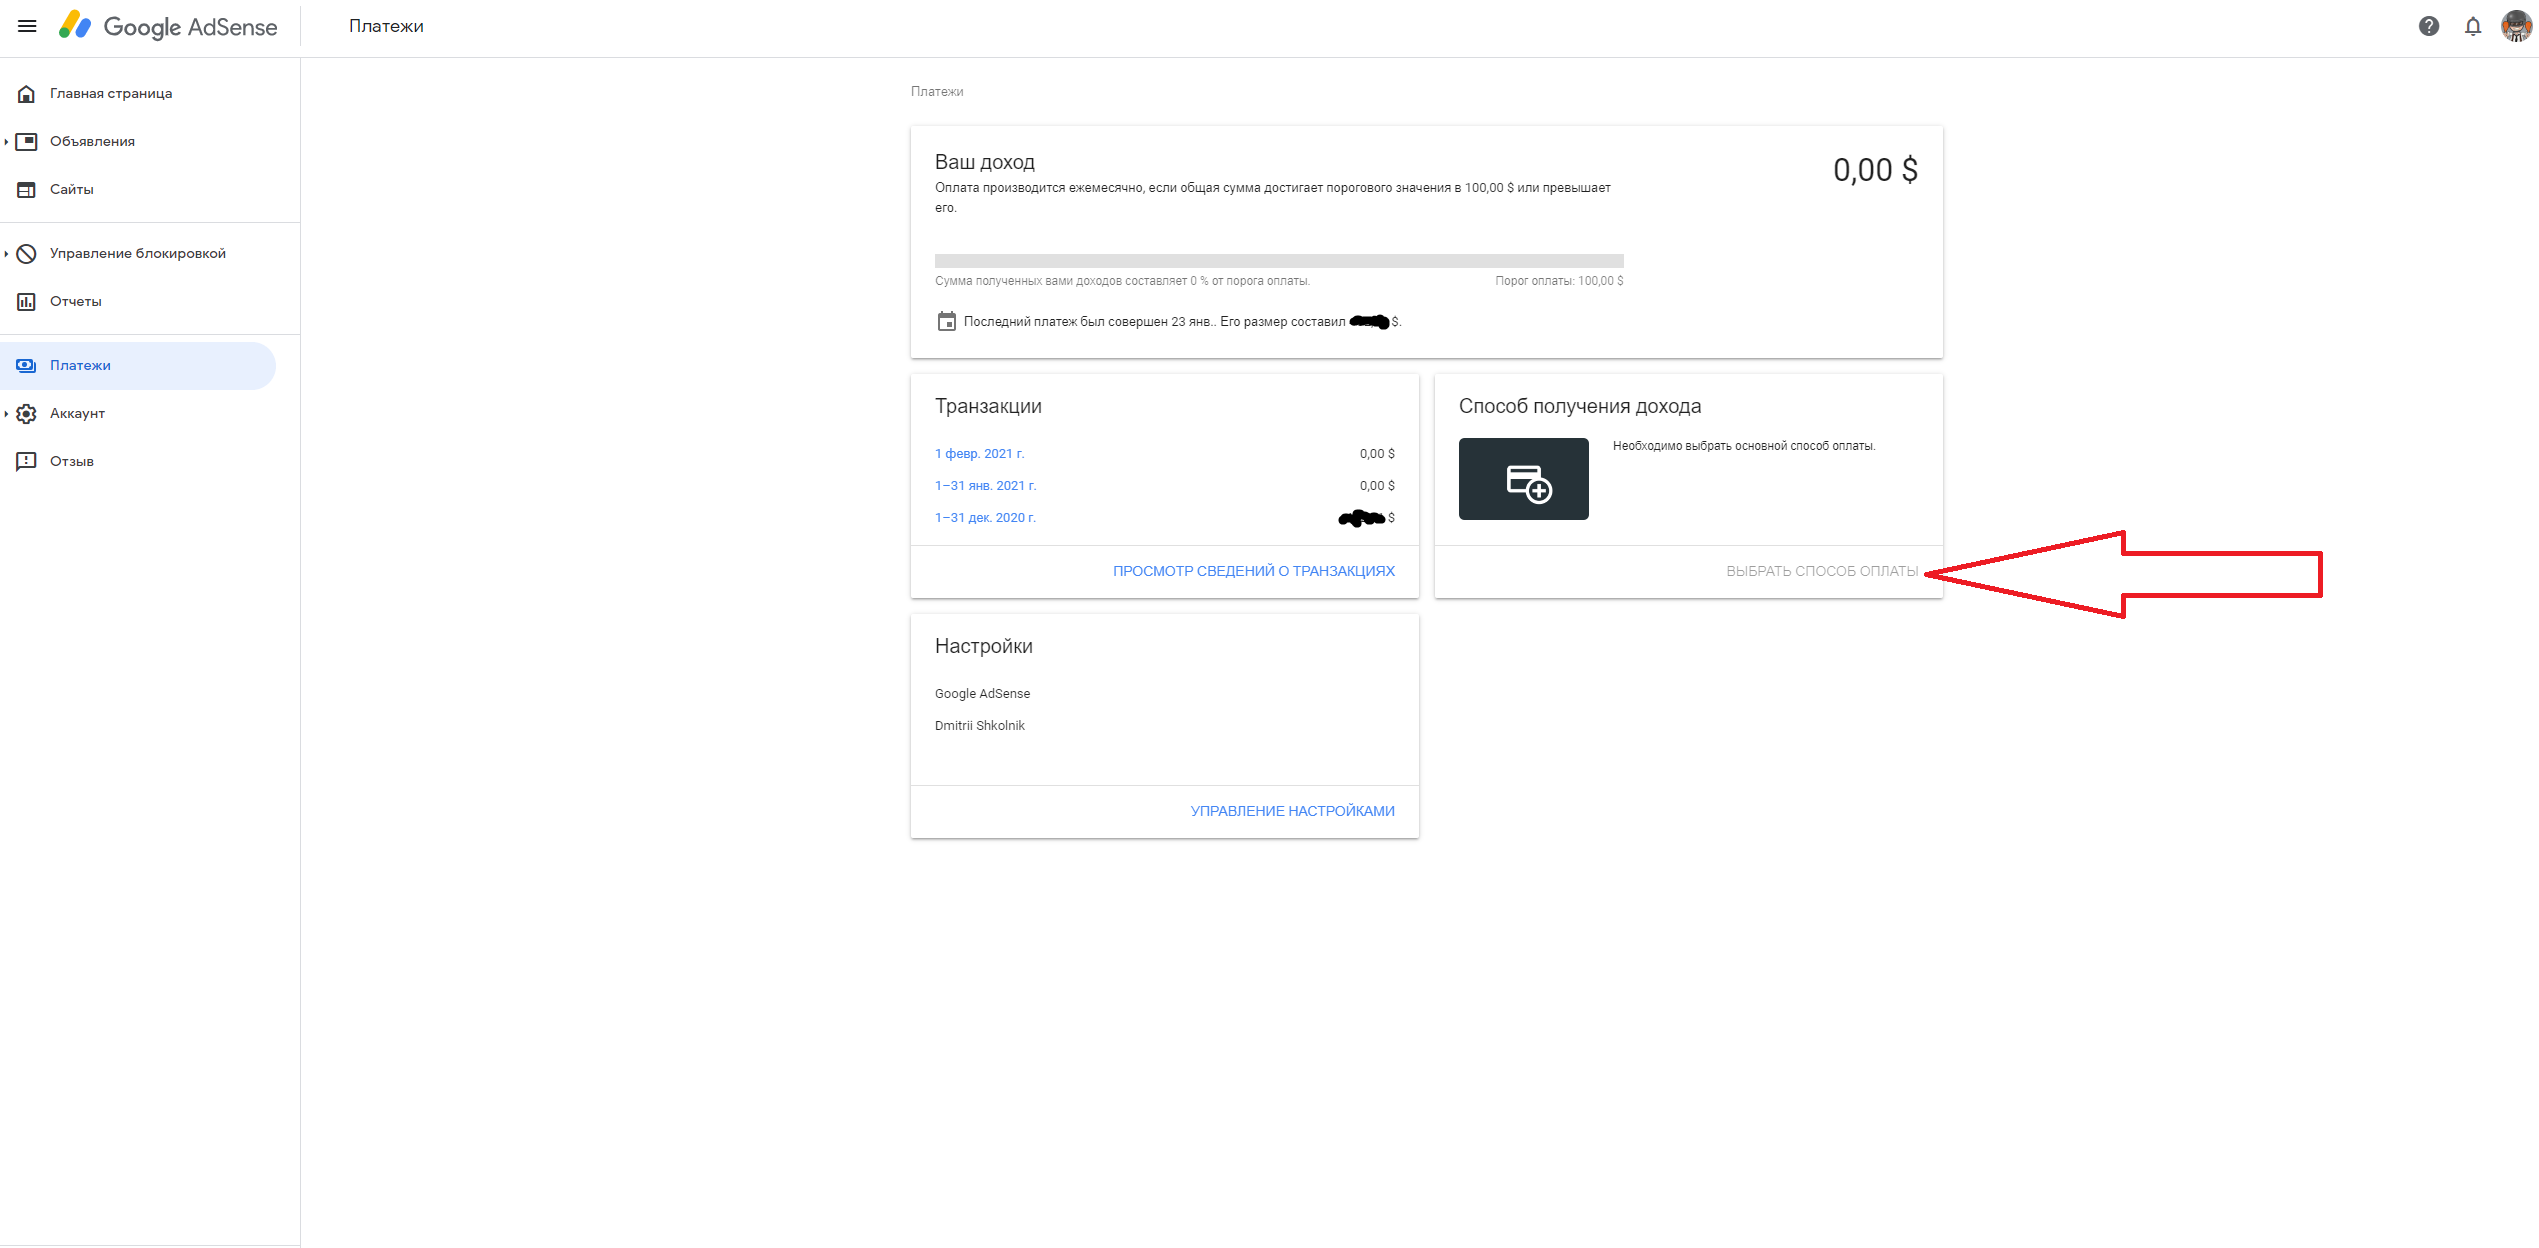2539x1248 pixels.
Task: Click ПРОСМОТР СВЕДЕНИЙ О ТРАНЗАКЦИЯХ link
Action: (1253, 571)
